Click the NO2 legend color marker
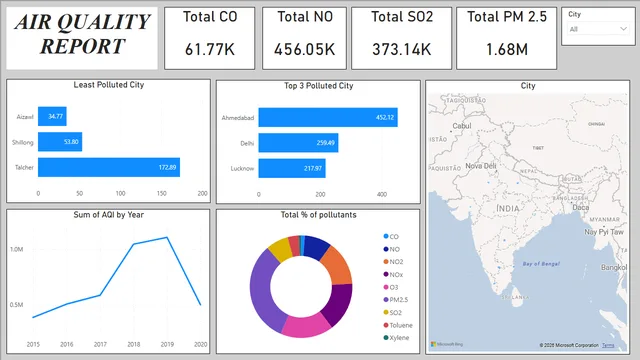Screen dimensions: 640x360 386,262
